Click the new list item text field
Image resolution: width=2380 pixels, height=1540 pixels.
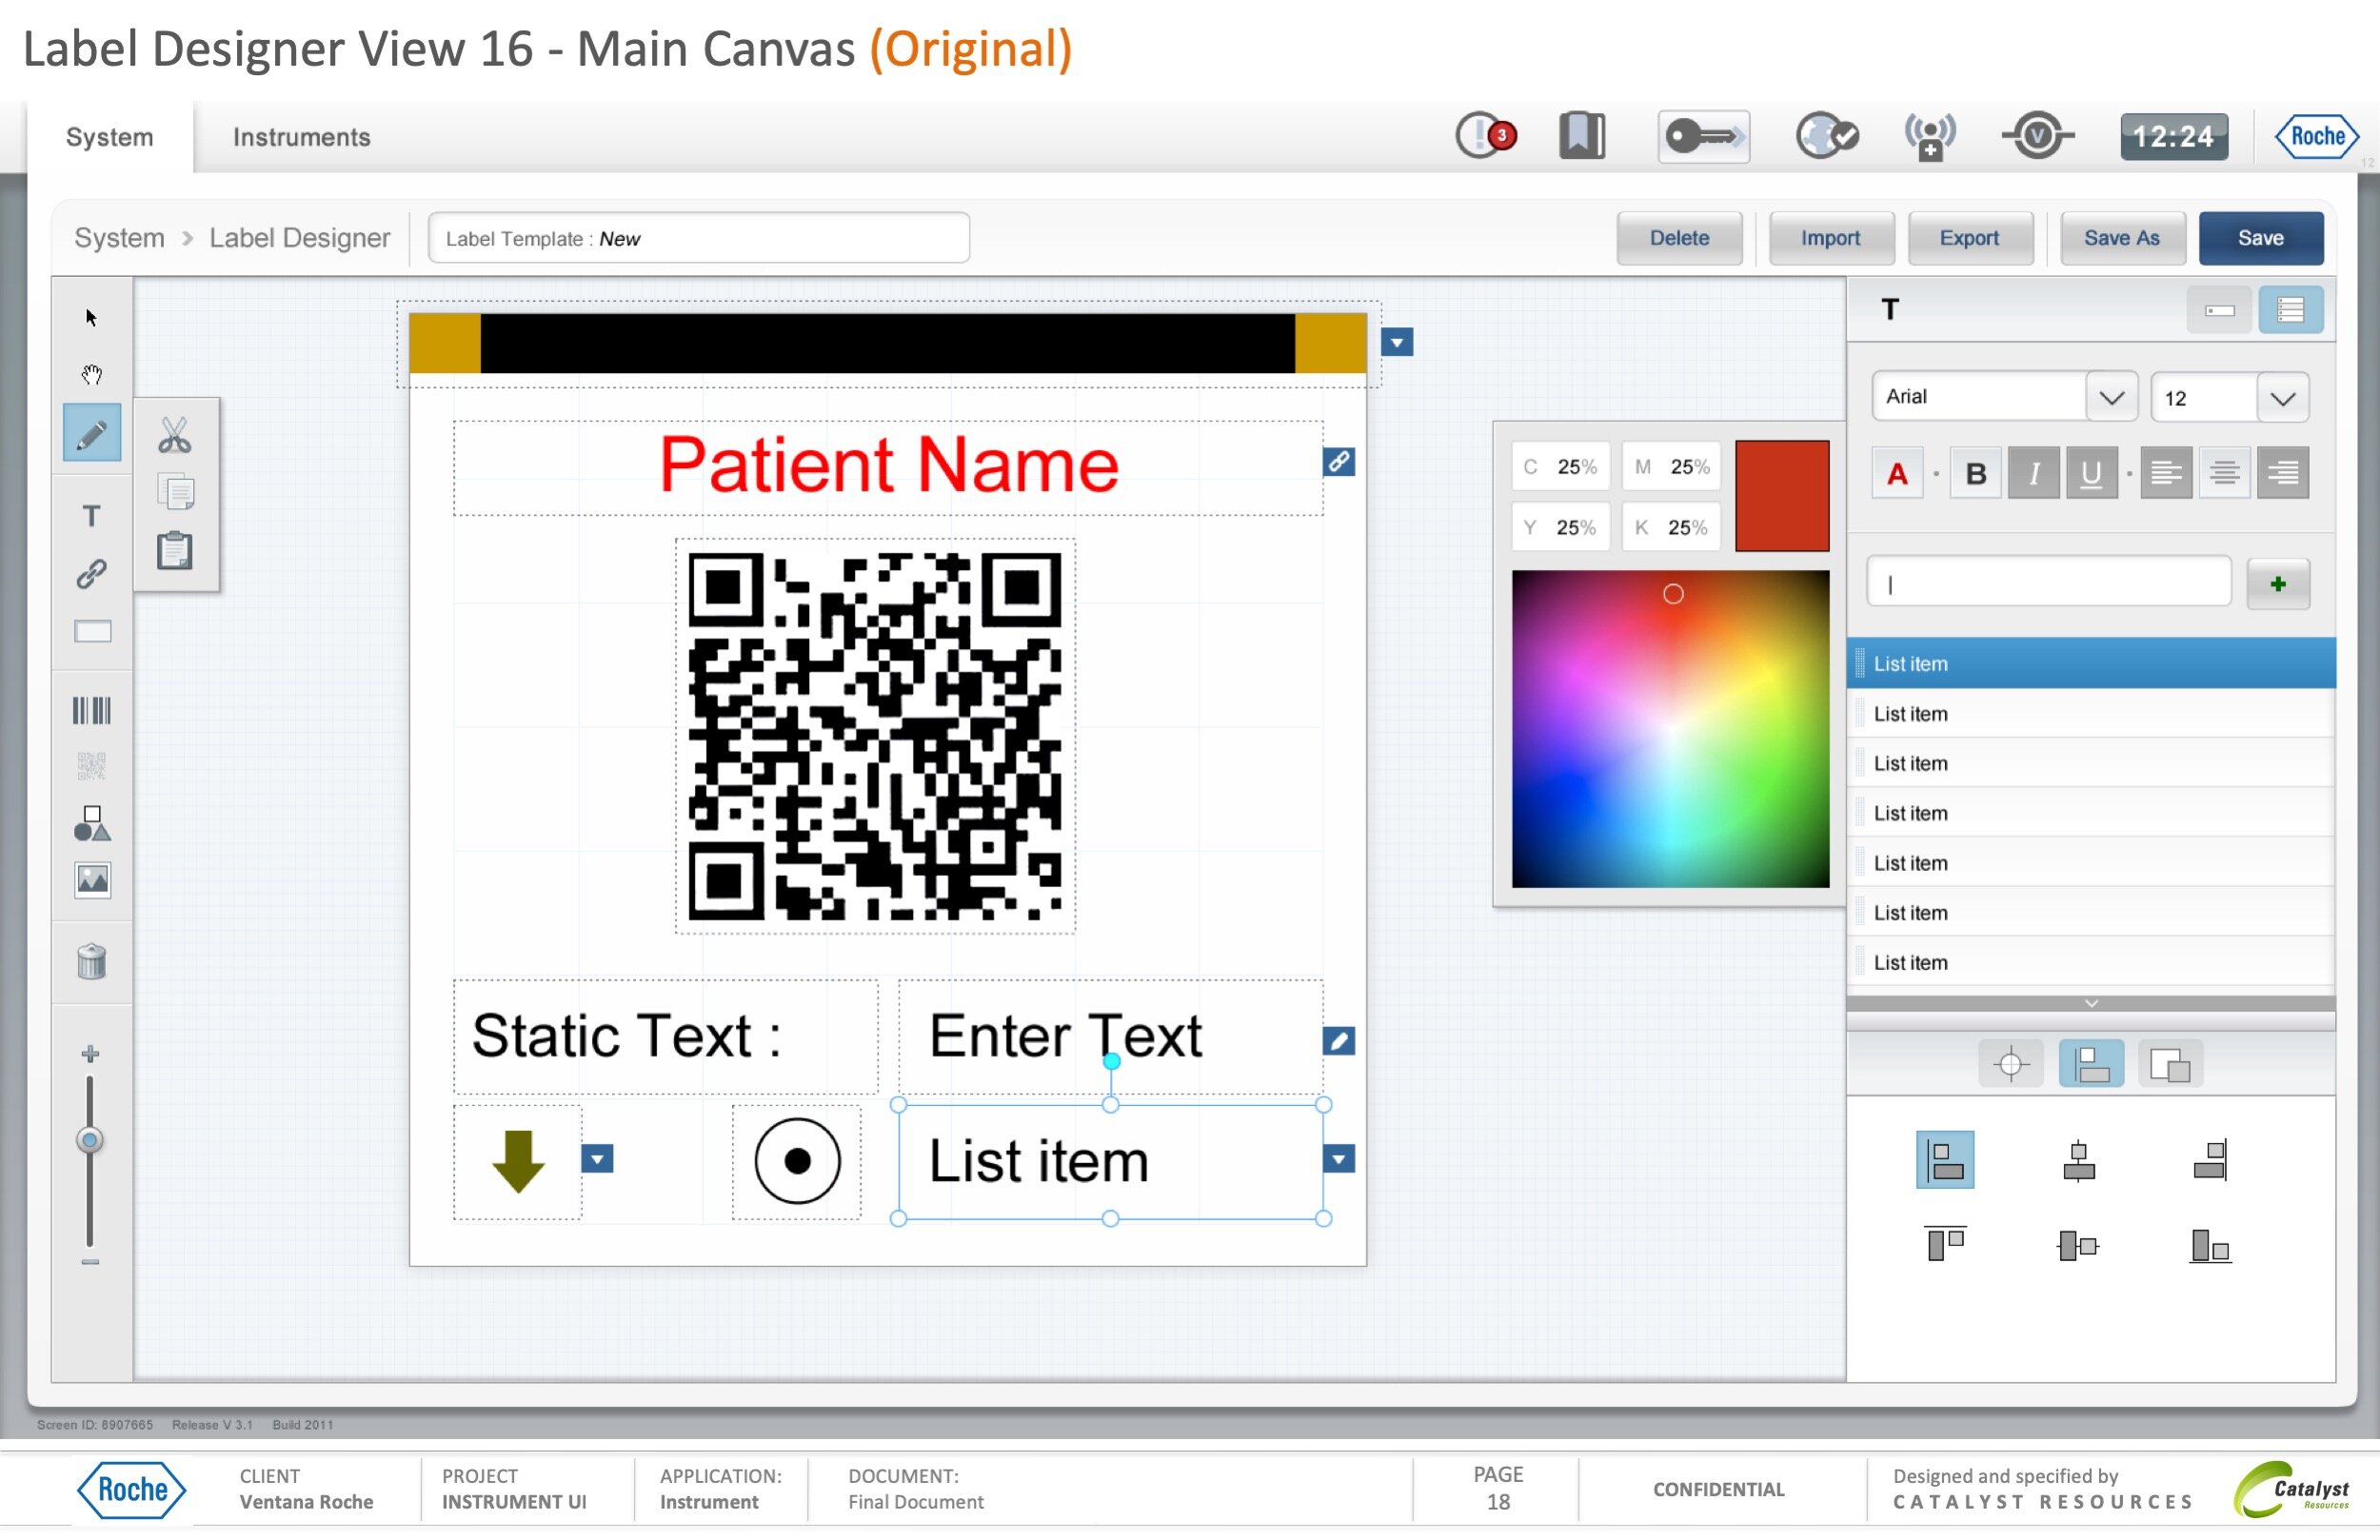pyautogui.click(x=2049, y=582)
